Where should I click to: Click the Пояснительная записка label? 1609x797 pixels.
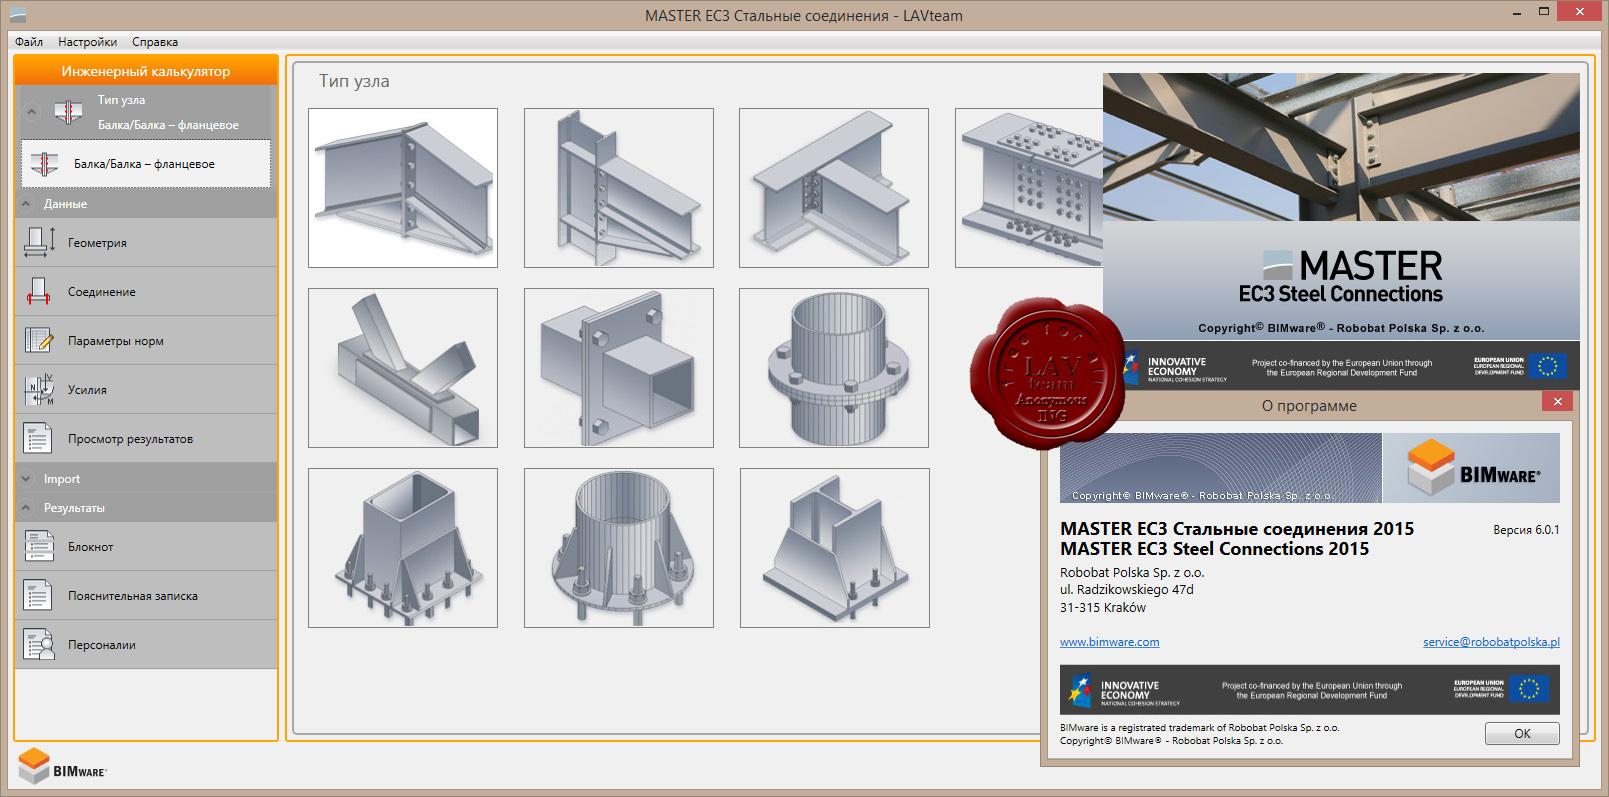click(x=133, y=596)
